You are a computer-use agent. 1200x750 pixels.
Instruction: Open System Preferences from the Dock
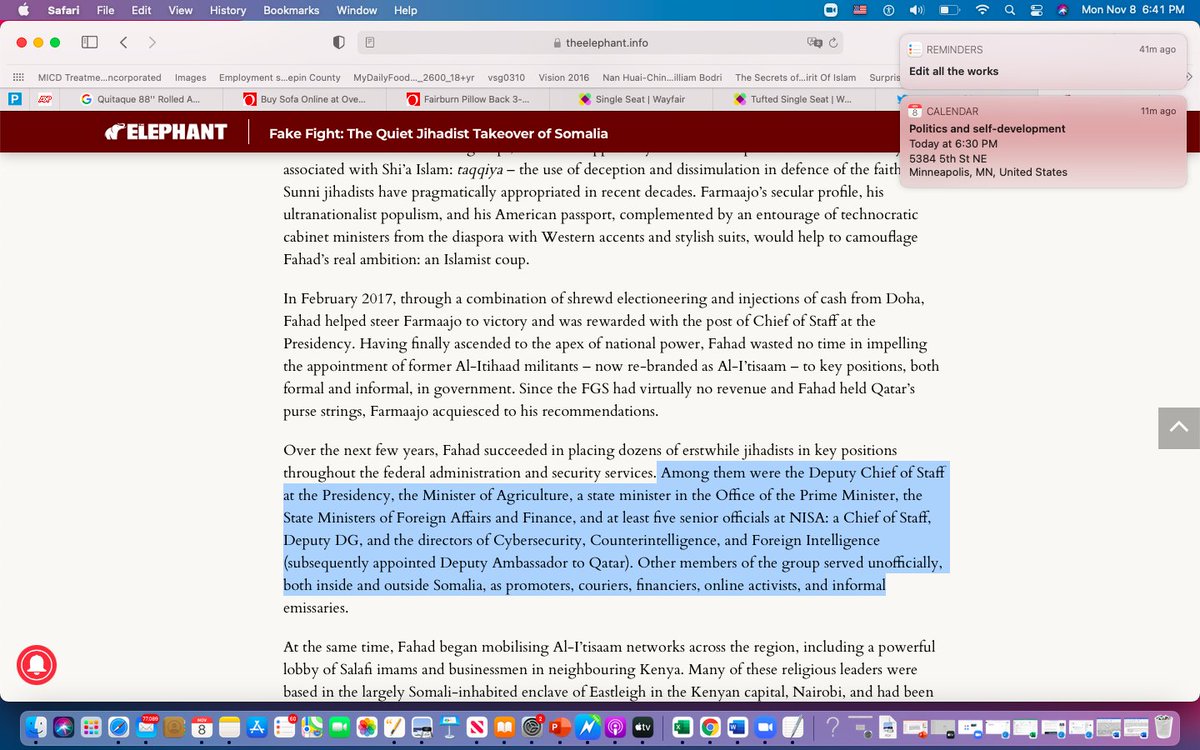point(532,727)
